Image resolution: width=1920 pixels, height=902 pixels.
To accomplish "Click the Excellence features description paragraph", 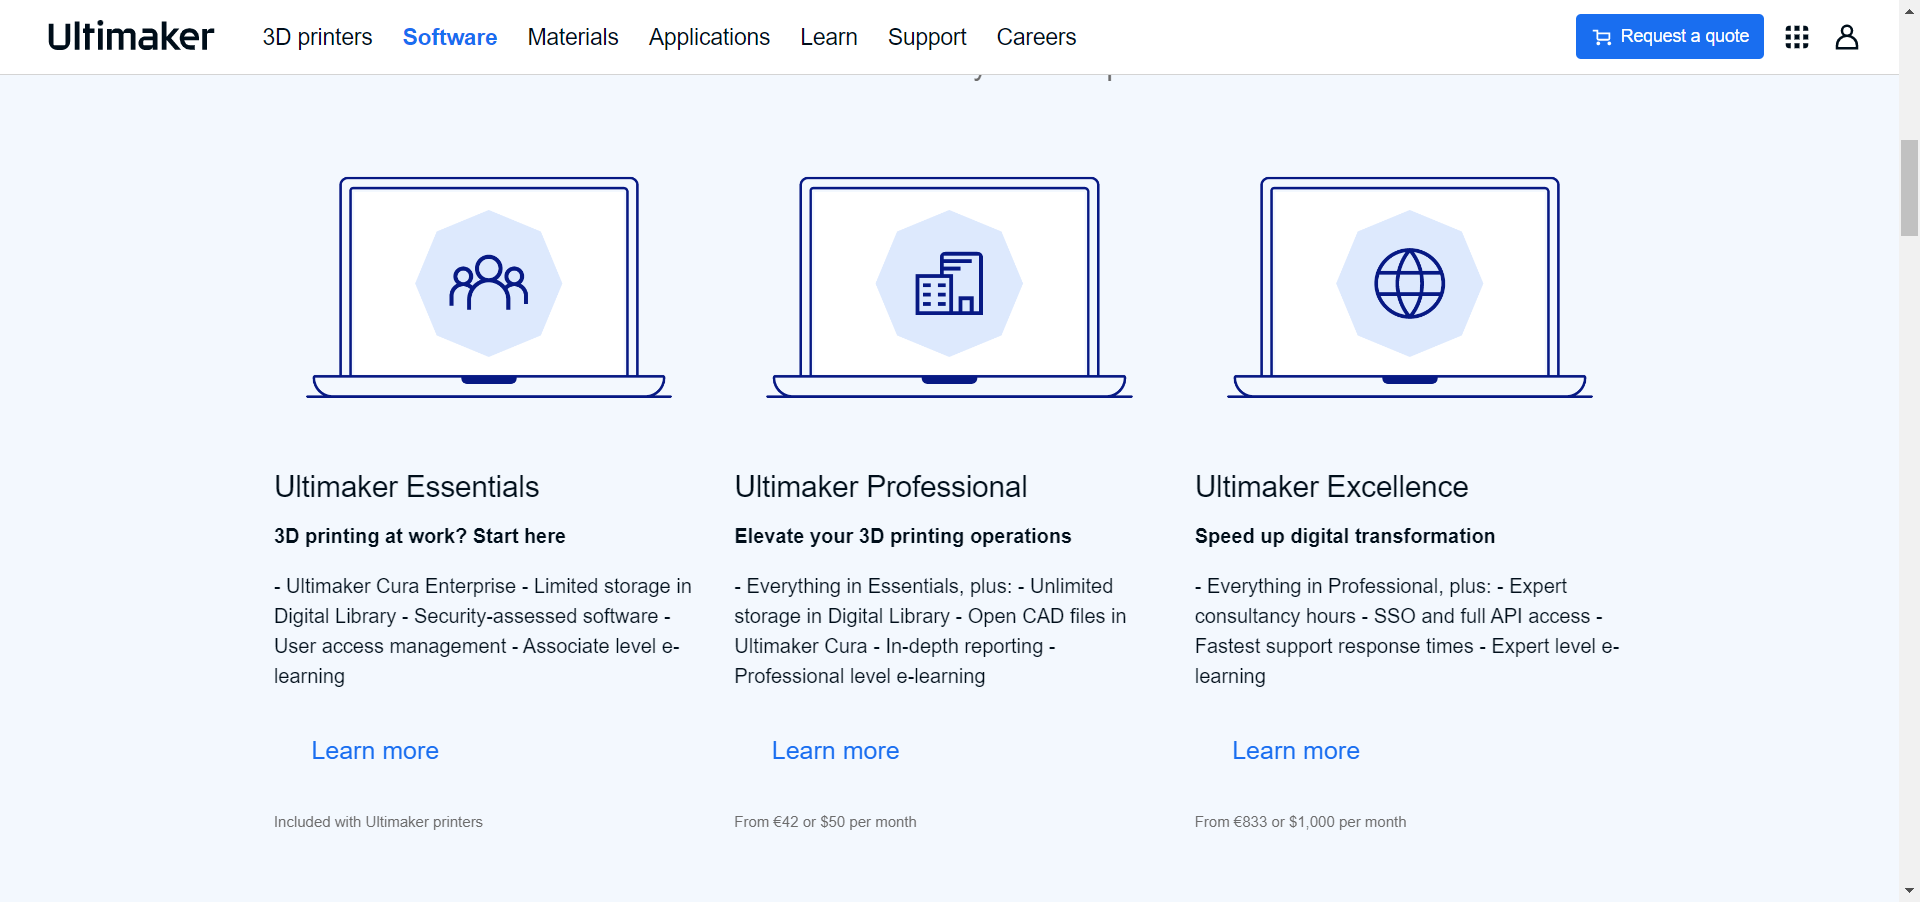I will click(1407, 631).
